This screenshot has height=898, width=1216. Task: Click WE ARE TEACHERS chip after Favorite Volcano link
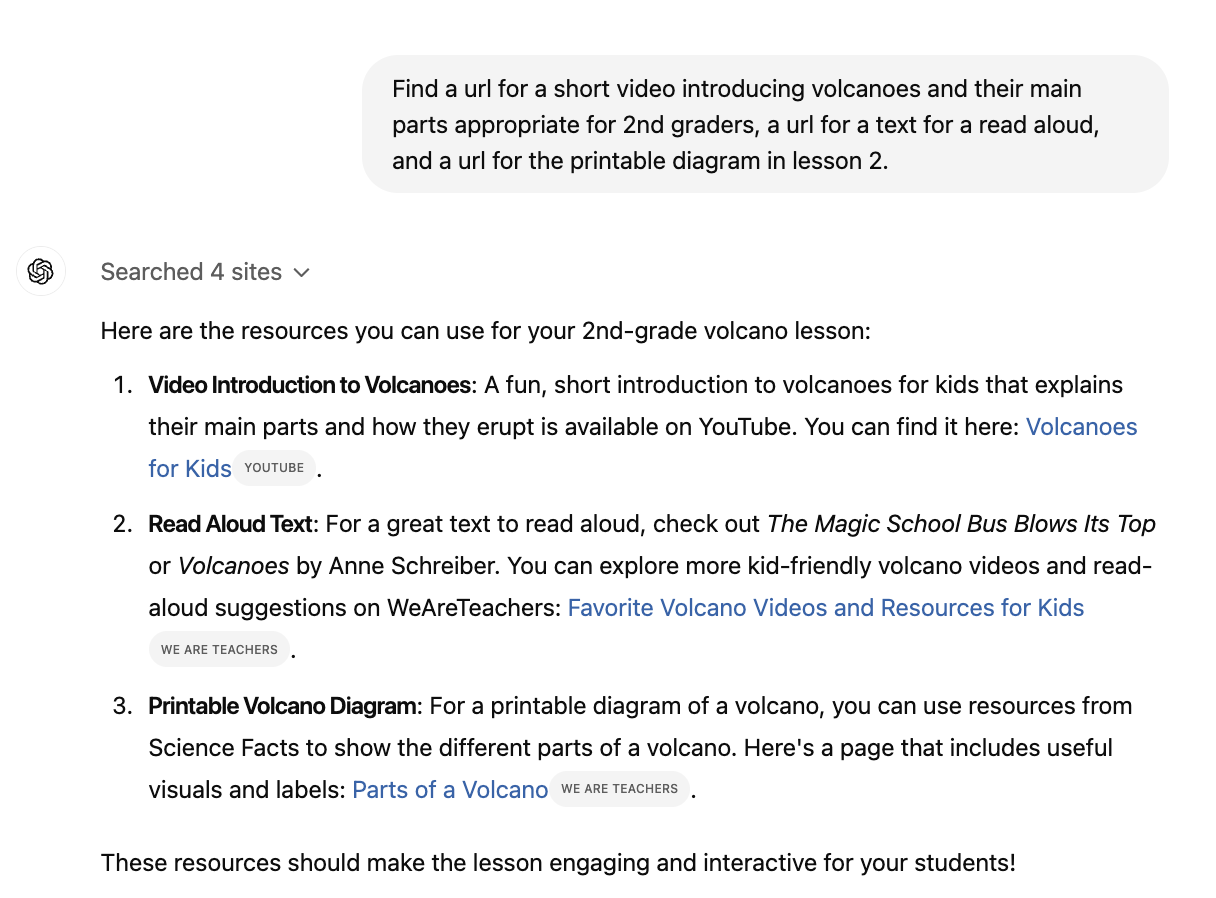pos(219,650)
